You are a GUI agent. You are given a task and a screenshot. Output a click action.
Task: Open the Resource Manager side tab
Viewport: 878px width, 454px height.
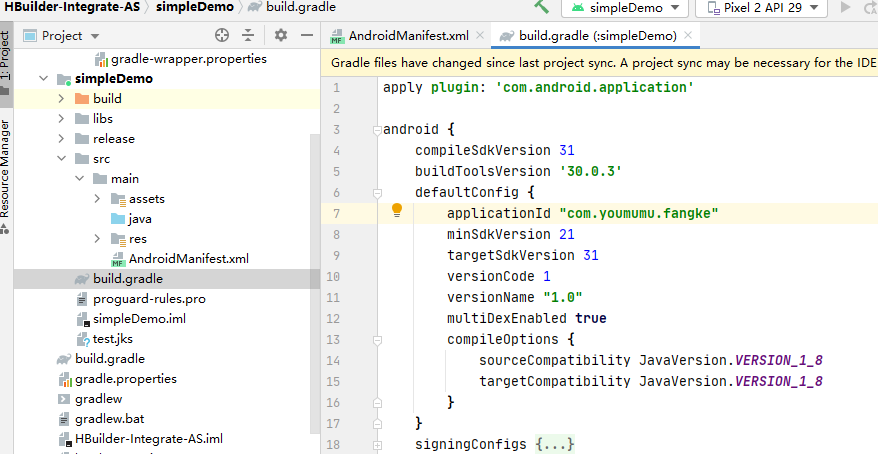click(5, 176)
